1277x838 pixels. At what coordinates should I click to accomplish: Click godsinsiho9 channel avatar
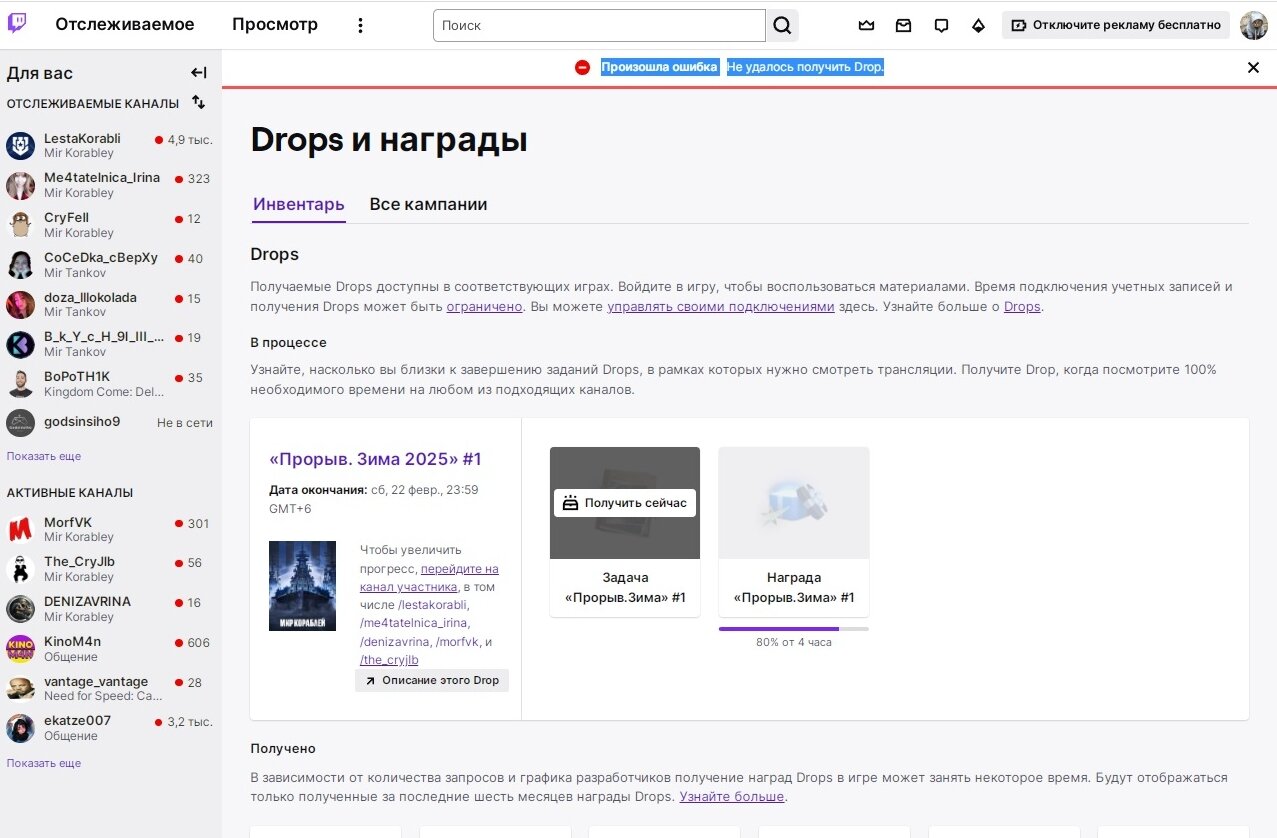(x=21, y=423)
